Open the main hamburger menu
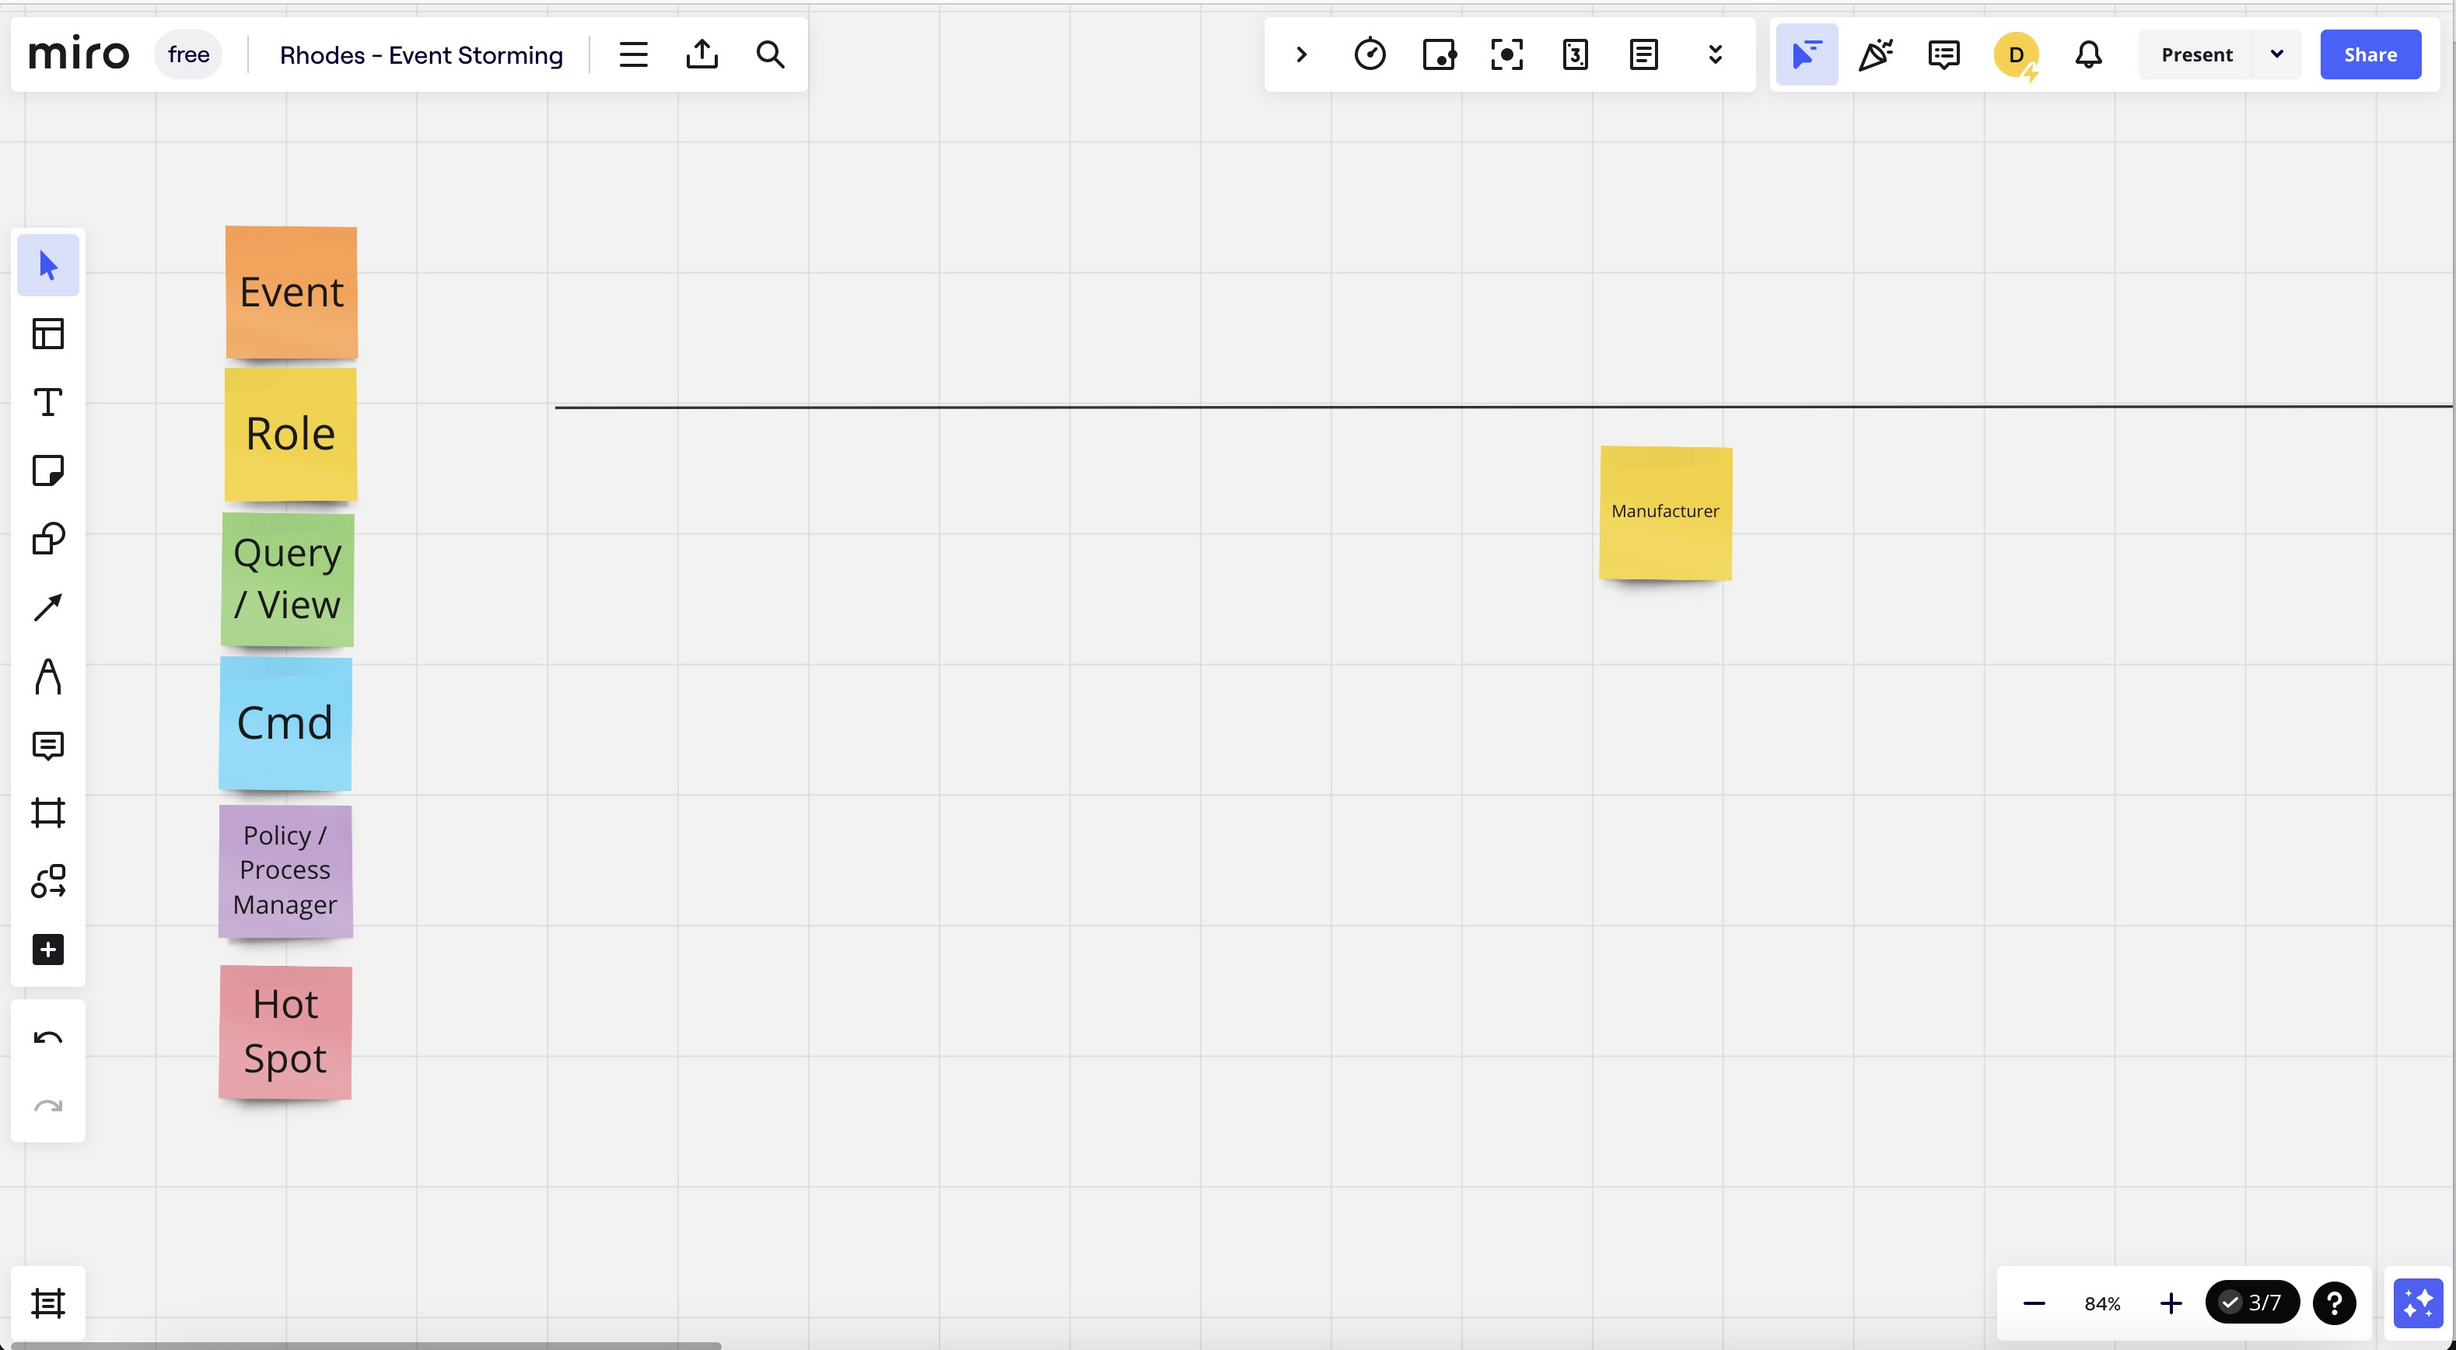2456x1350 pixels. coord(633,55)
